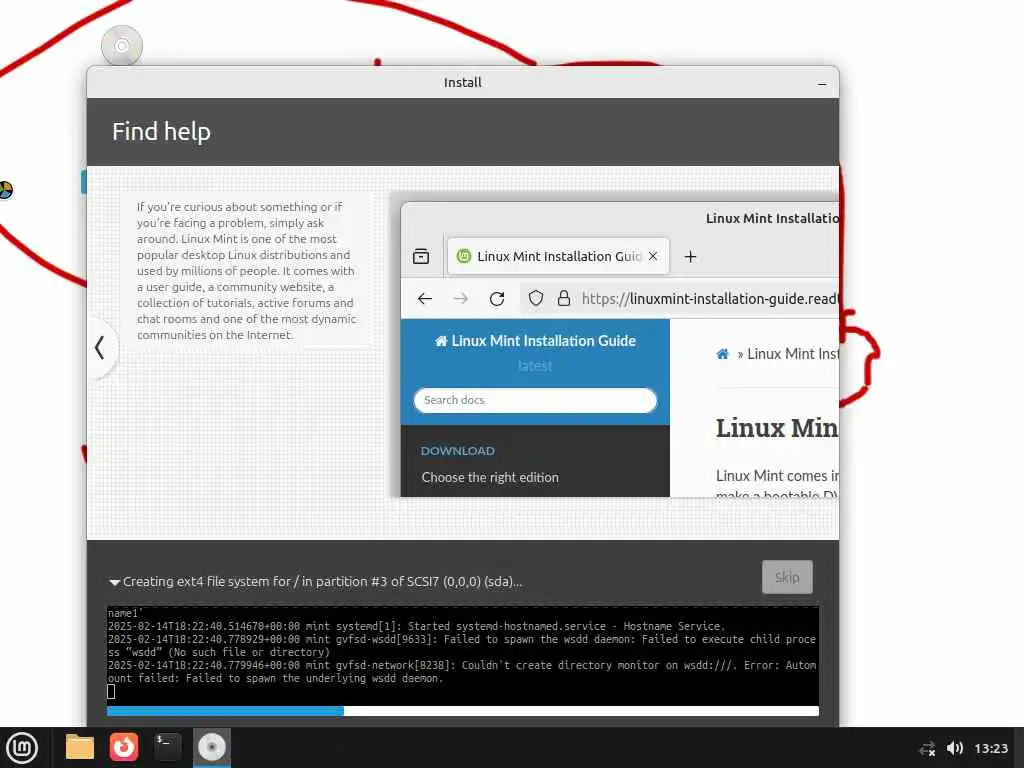1024x768 pixels.
Task: Click the Install window title bar text
Action: click(x=462, y=82)
